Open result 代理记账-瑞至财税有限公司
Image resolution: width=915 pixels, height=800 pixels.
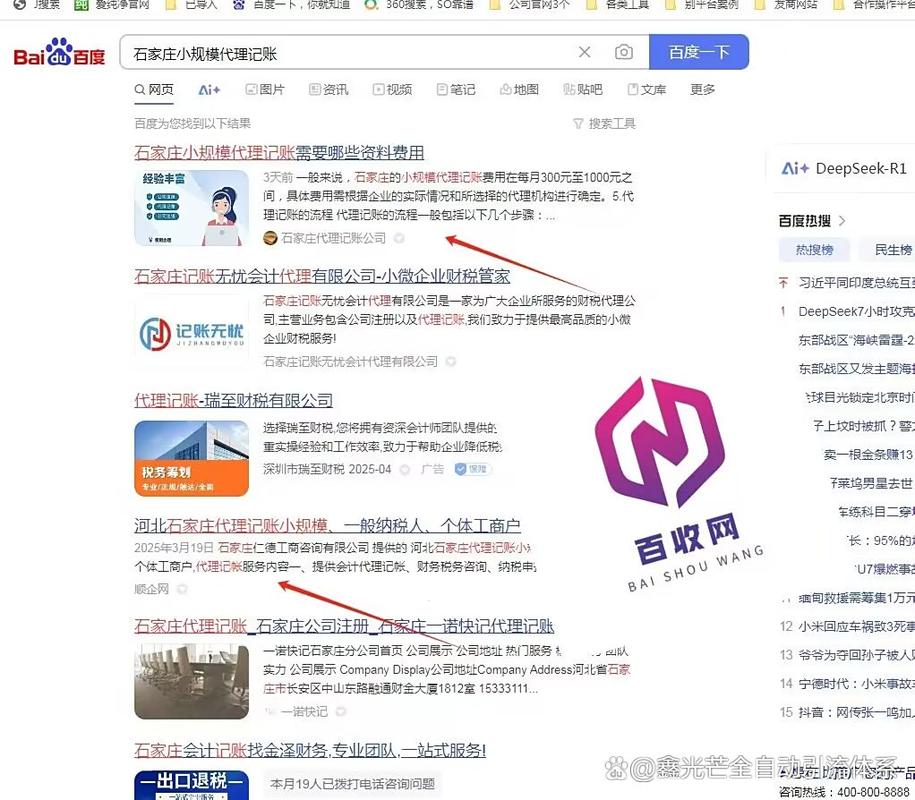pyautogui.click(x=233, y=400)
